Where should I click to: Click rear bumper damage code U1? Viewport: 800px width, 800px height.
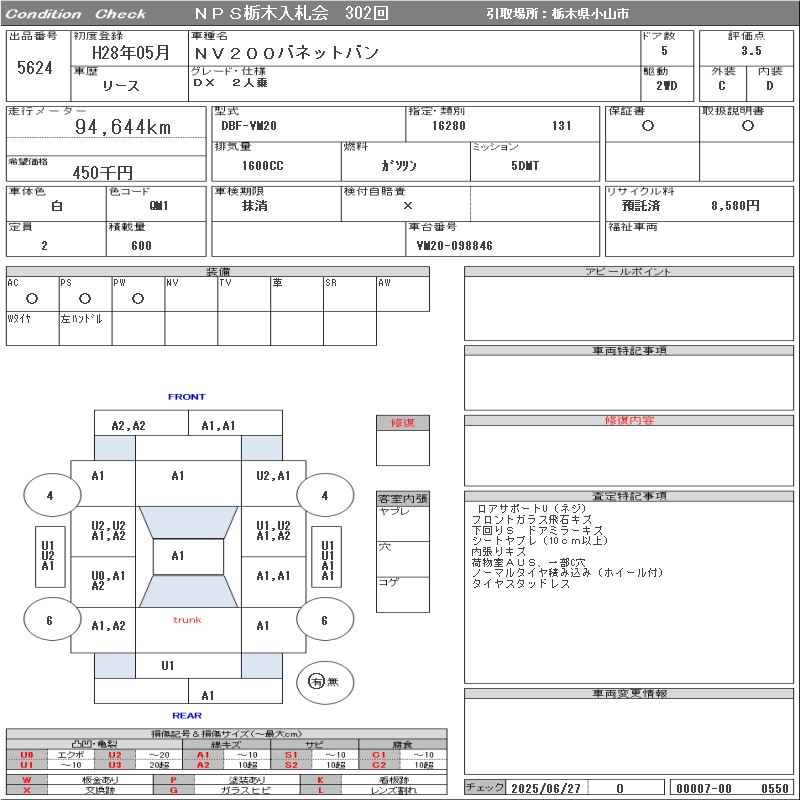pos(168,665)
